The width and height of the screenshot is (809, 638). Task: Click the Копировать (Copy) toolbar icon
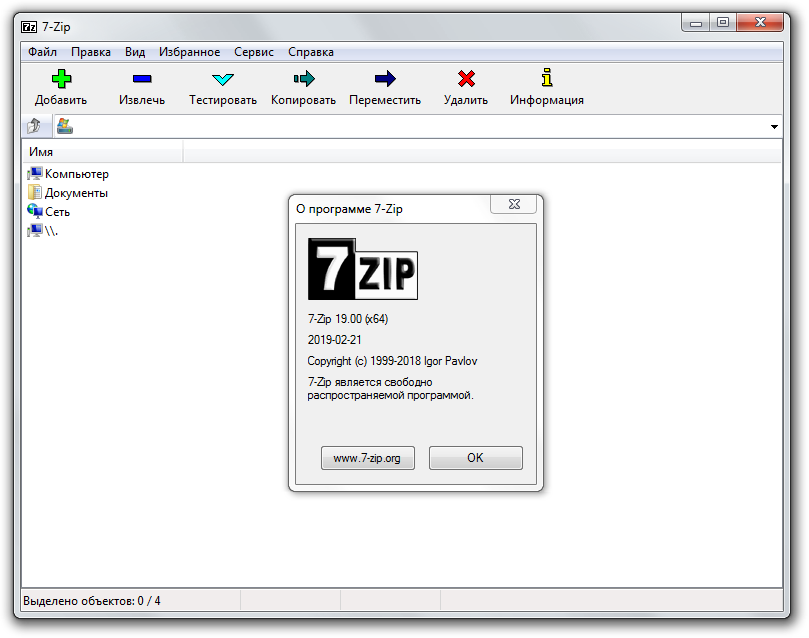pos(303,77)
